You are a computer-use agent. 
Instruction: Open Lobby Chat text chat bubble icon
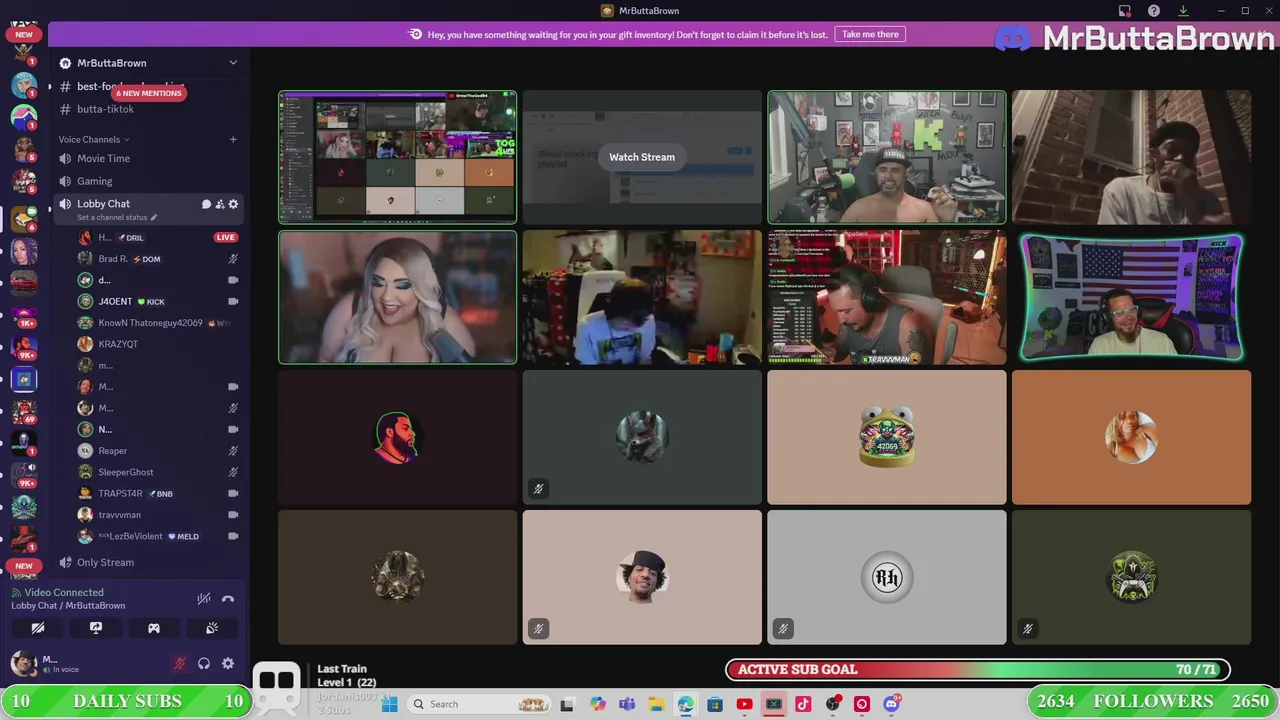pyautogui.click(x=207, y=204)
